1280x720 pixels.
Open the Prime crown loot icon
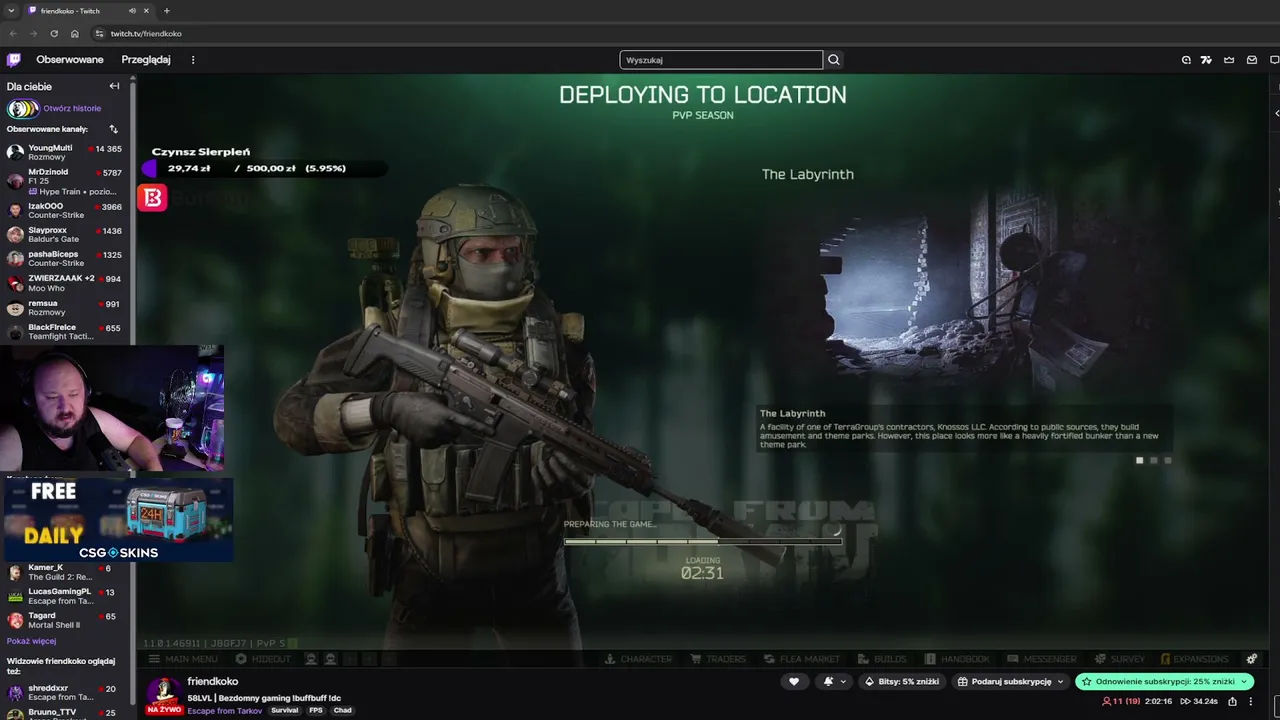coord(1229,60)
